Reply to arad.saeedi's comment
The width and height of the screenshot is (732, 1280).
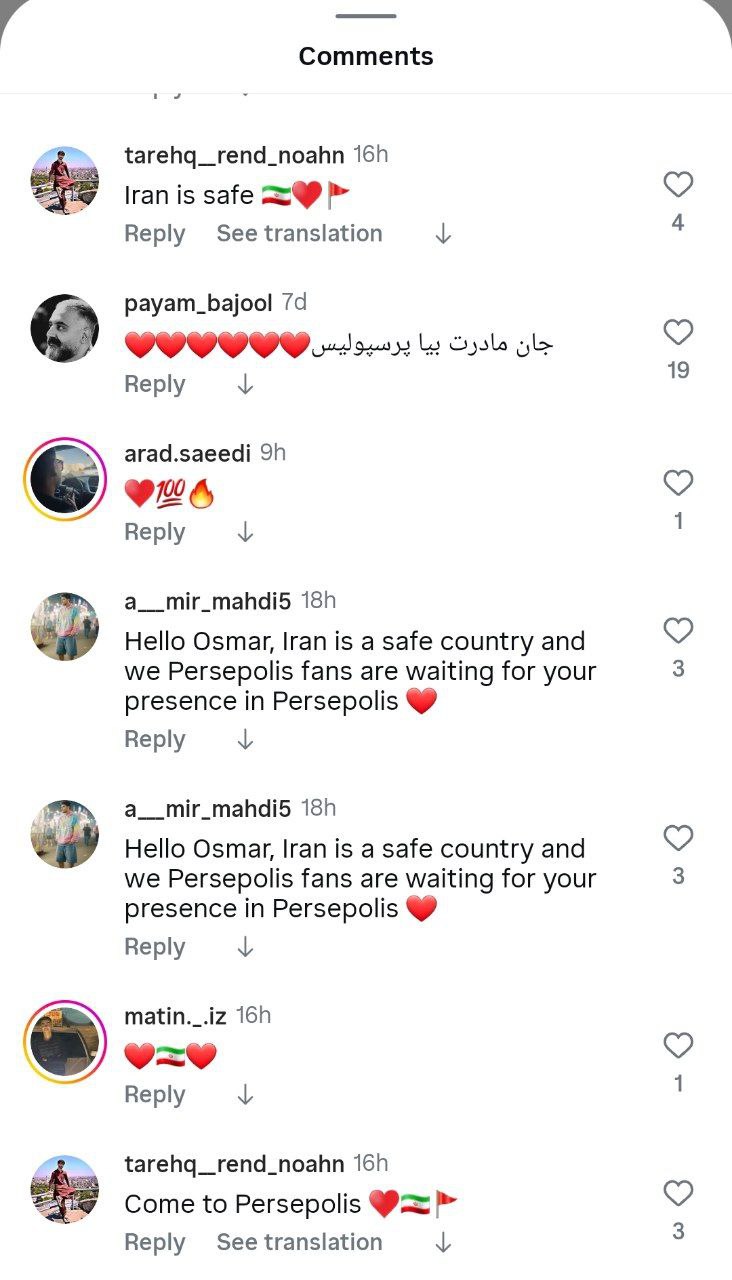154,533
